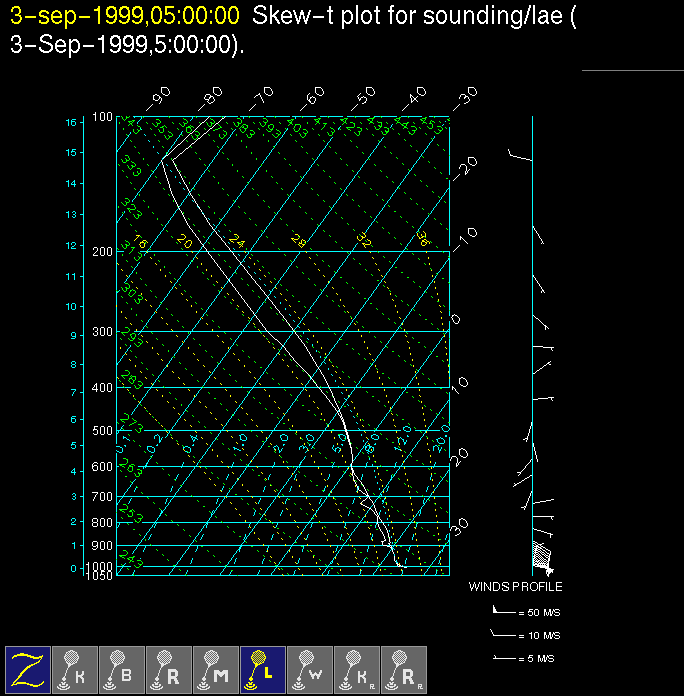Select the K station icon with subscript R

pos(357,669)
